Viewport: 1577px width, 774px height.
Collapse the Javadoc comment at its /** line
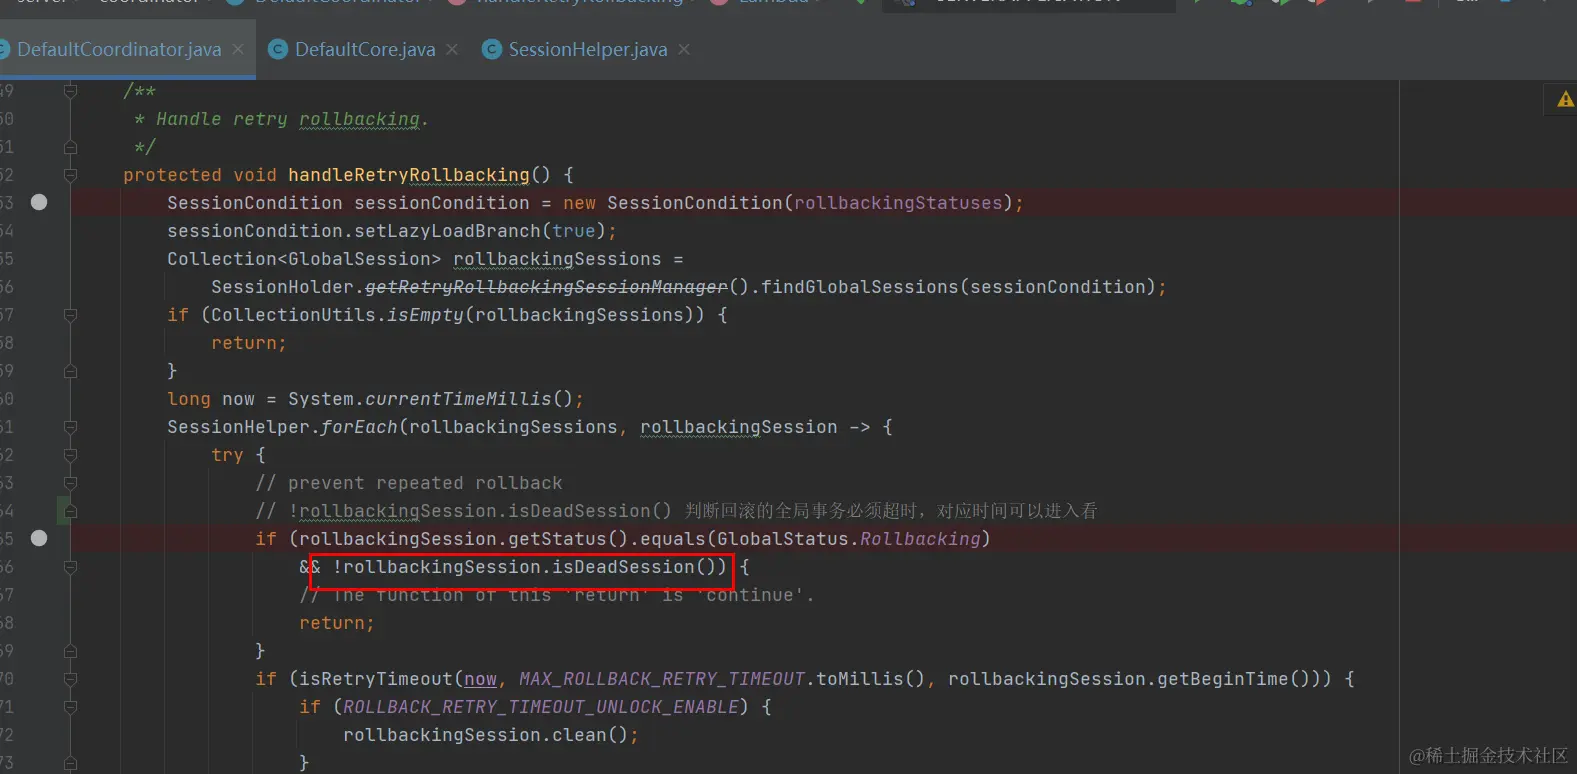(x=70, y=91)
